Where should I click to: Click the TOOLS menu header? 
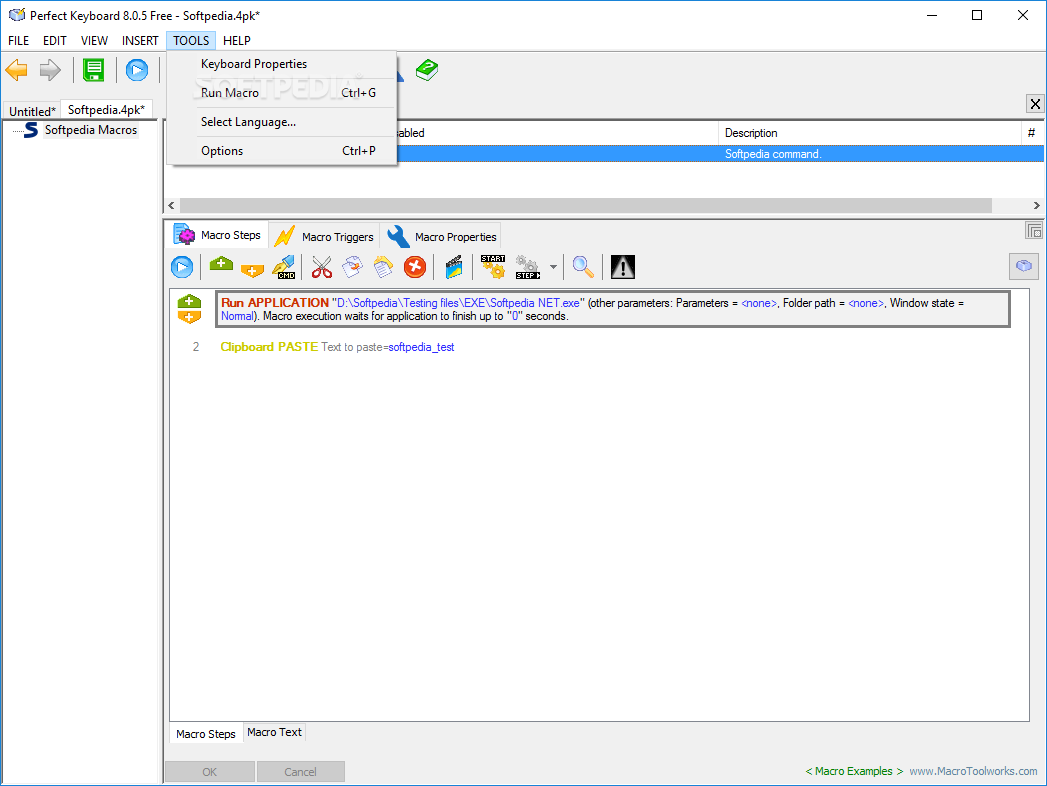click(x=191, y=41)
